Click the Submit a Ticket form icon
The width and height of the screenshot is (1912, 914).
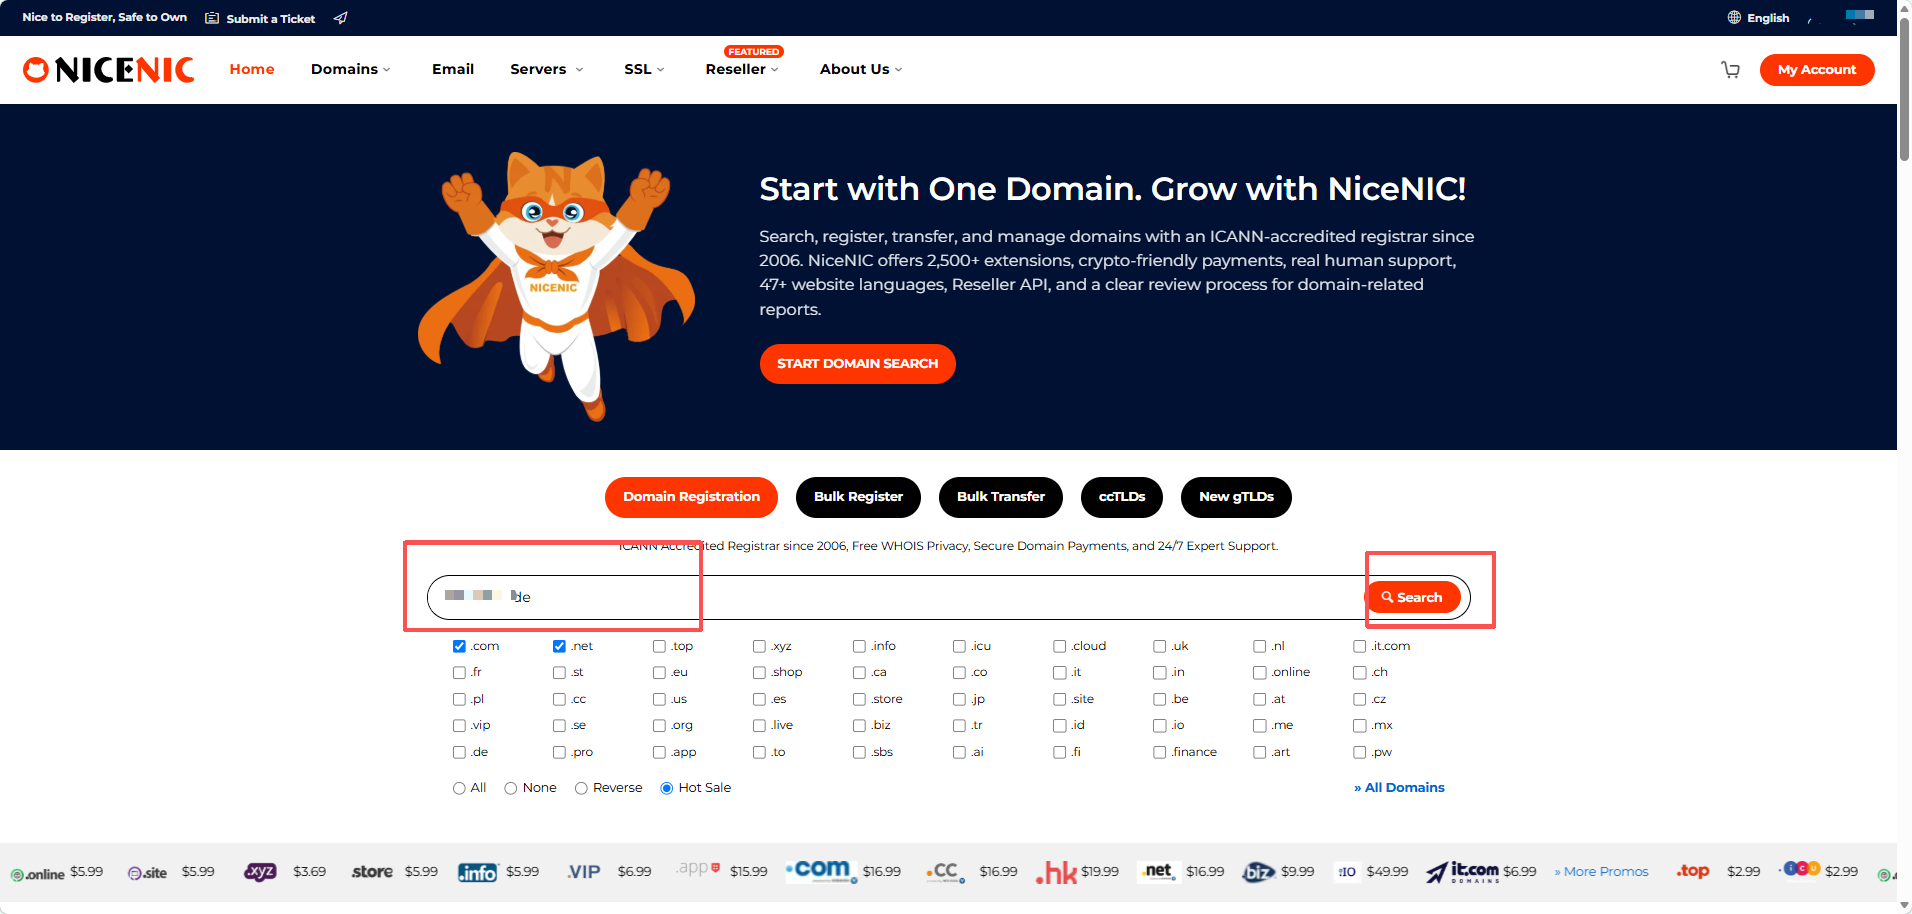point(212,18)
